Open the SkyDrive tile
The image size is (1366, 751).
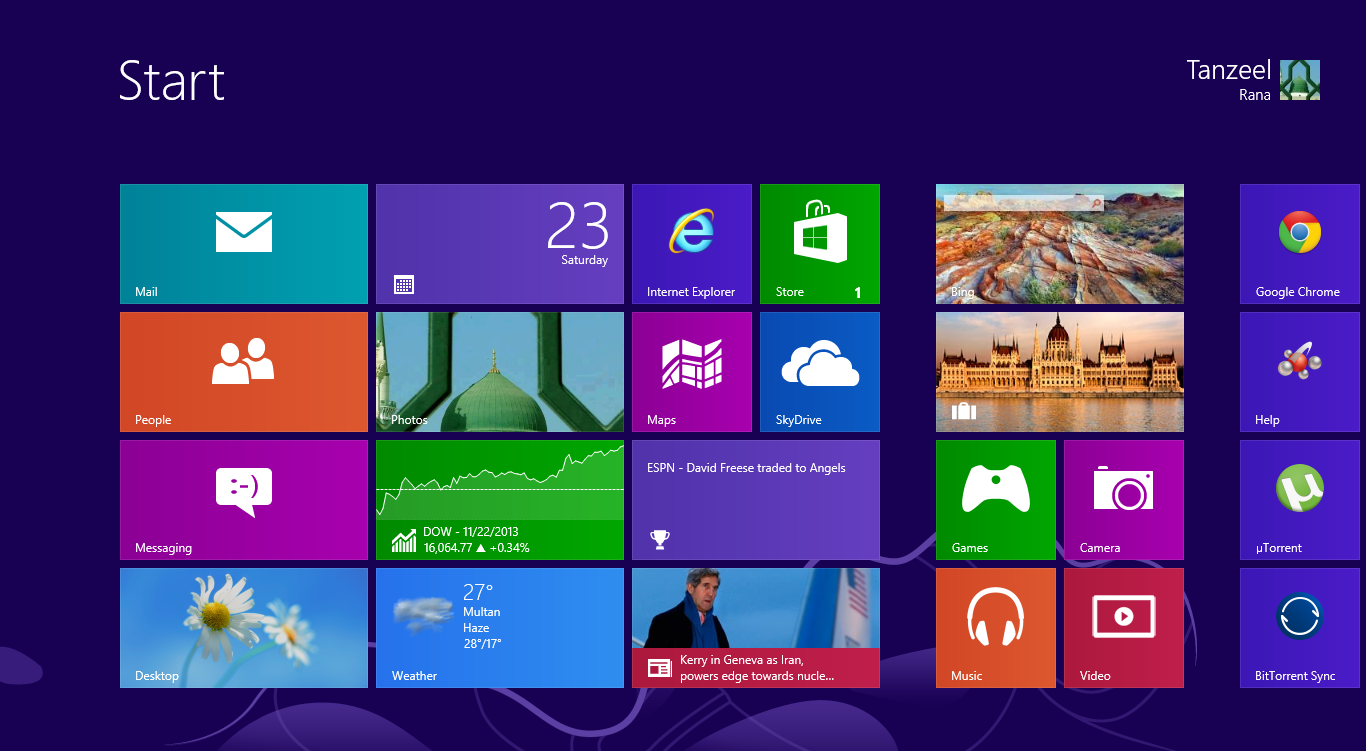(820, 372)
